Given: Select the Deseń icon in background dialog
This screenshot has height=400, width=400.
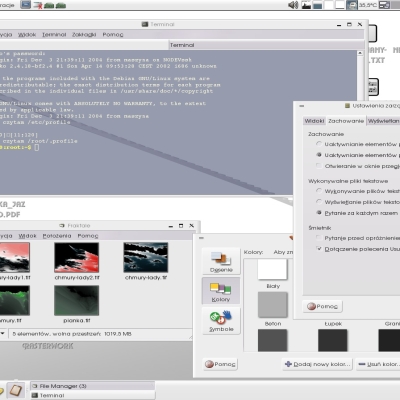Looking at the screenshot, I should tap(221, 262).
